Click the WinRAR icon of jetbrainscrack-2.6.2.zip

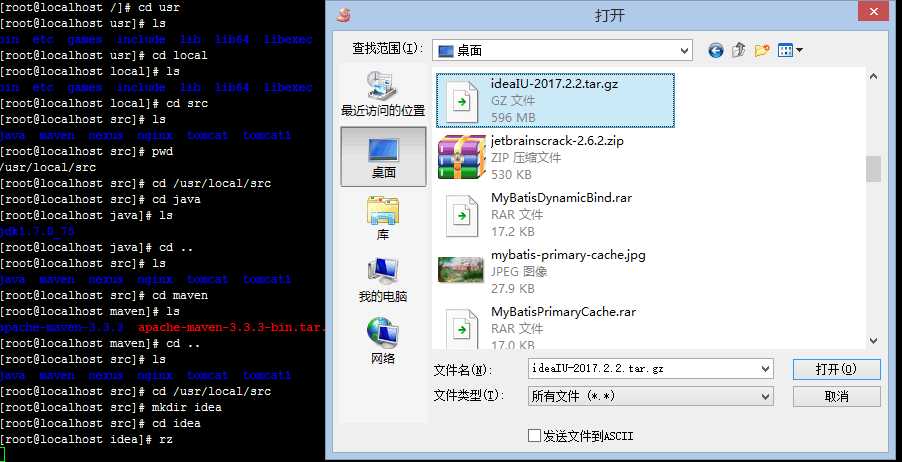tap(461, 158)
